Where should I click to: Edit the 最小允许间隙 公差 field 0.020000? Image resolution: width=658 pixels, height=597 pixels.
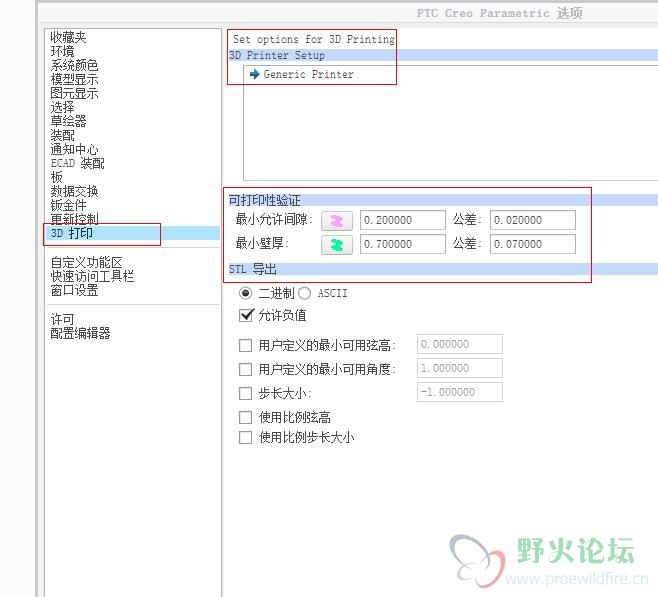pyautogui.click(x=533, y=220)
